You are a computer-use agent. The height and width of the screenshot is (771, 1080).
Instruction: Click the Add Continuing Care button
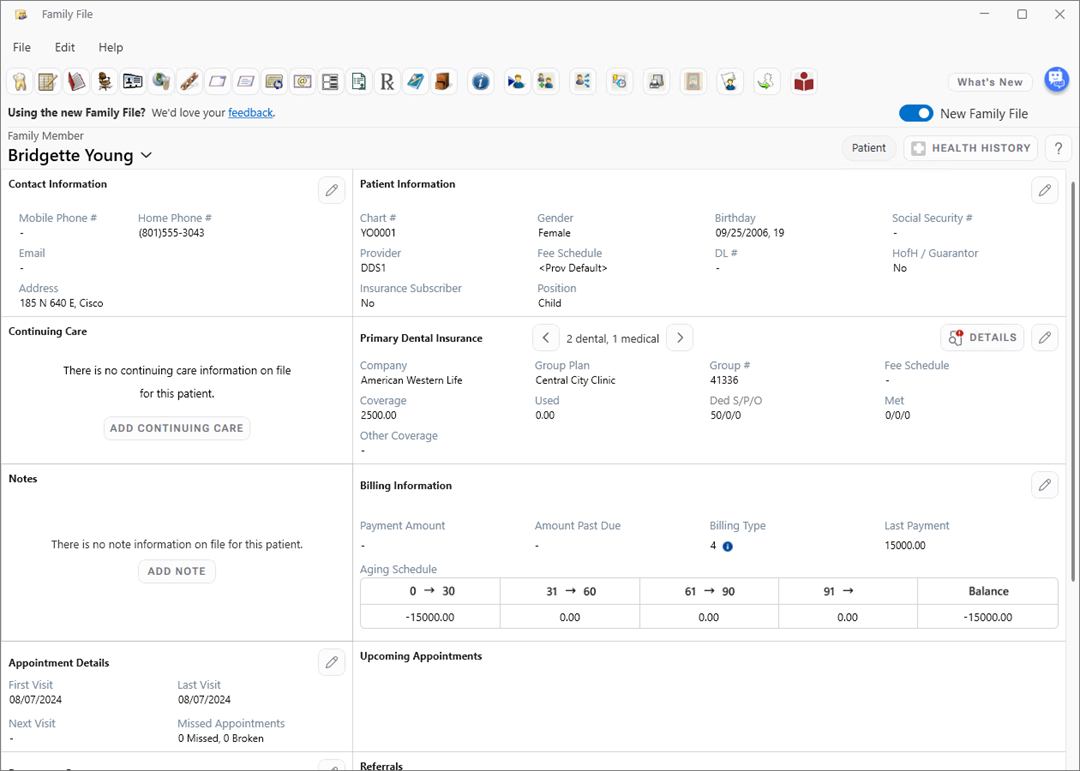pyautogui.click(x=177, y=428)
